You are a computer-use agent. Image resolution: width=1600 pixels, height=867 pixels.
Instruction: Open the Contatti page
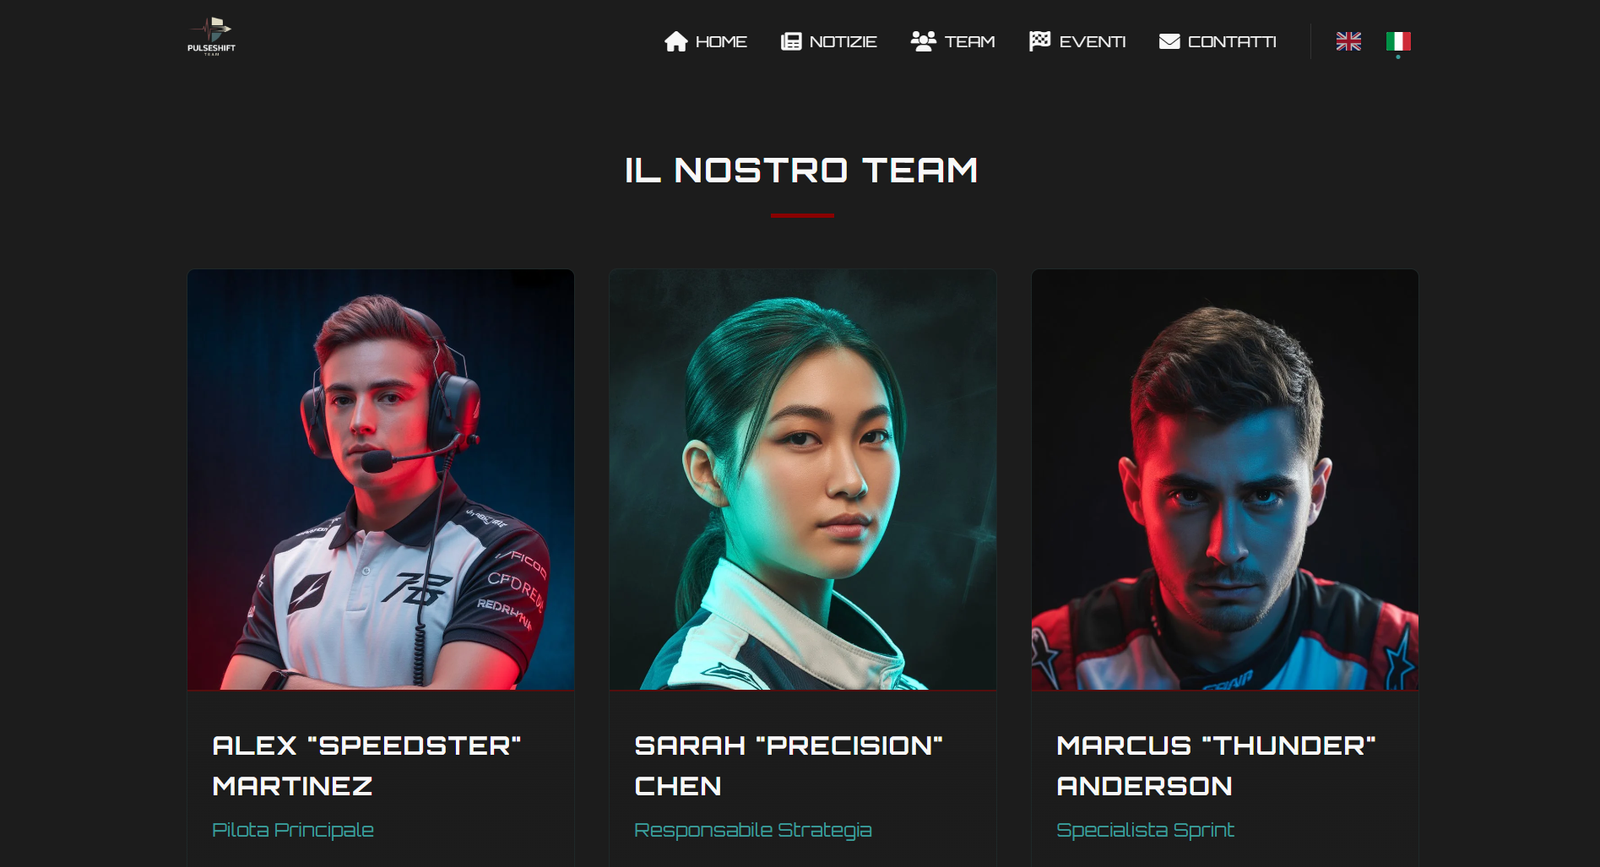(x=1218, y=41)
